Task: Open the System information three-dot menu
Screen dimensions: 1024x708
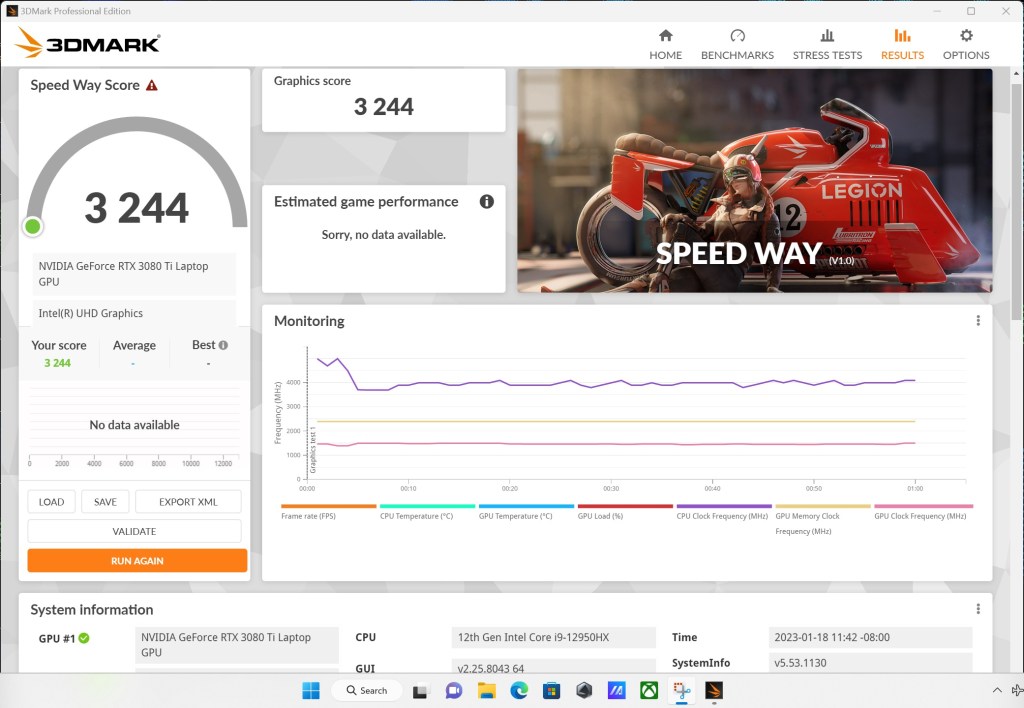Action: coord(978,608)
